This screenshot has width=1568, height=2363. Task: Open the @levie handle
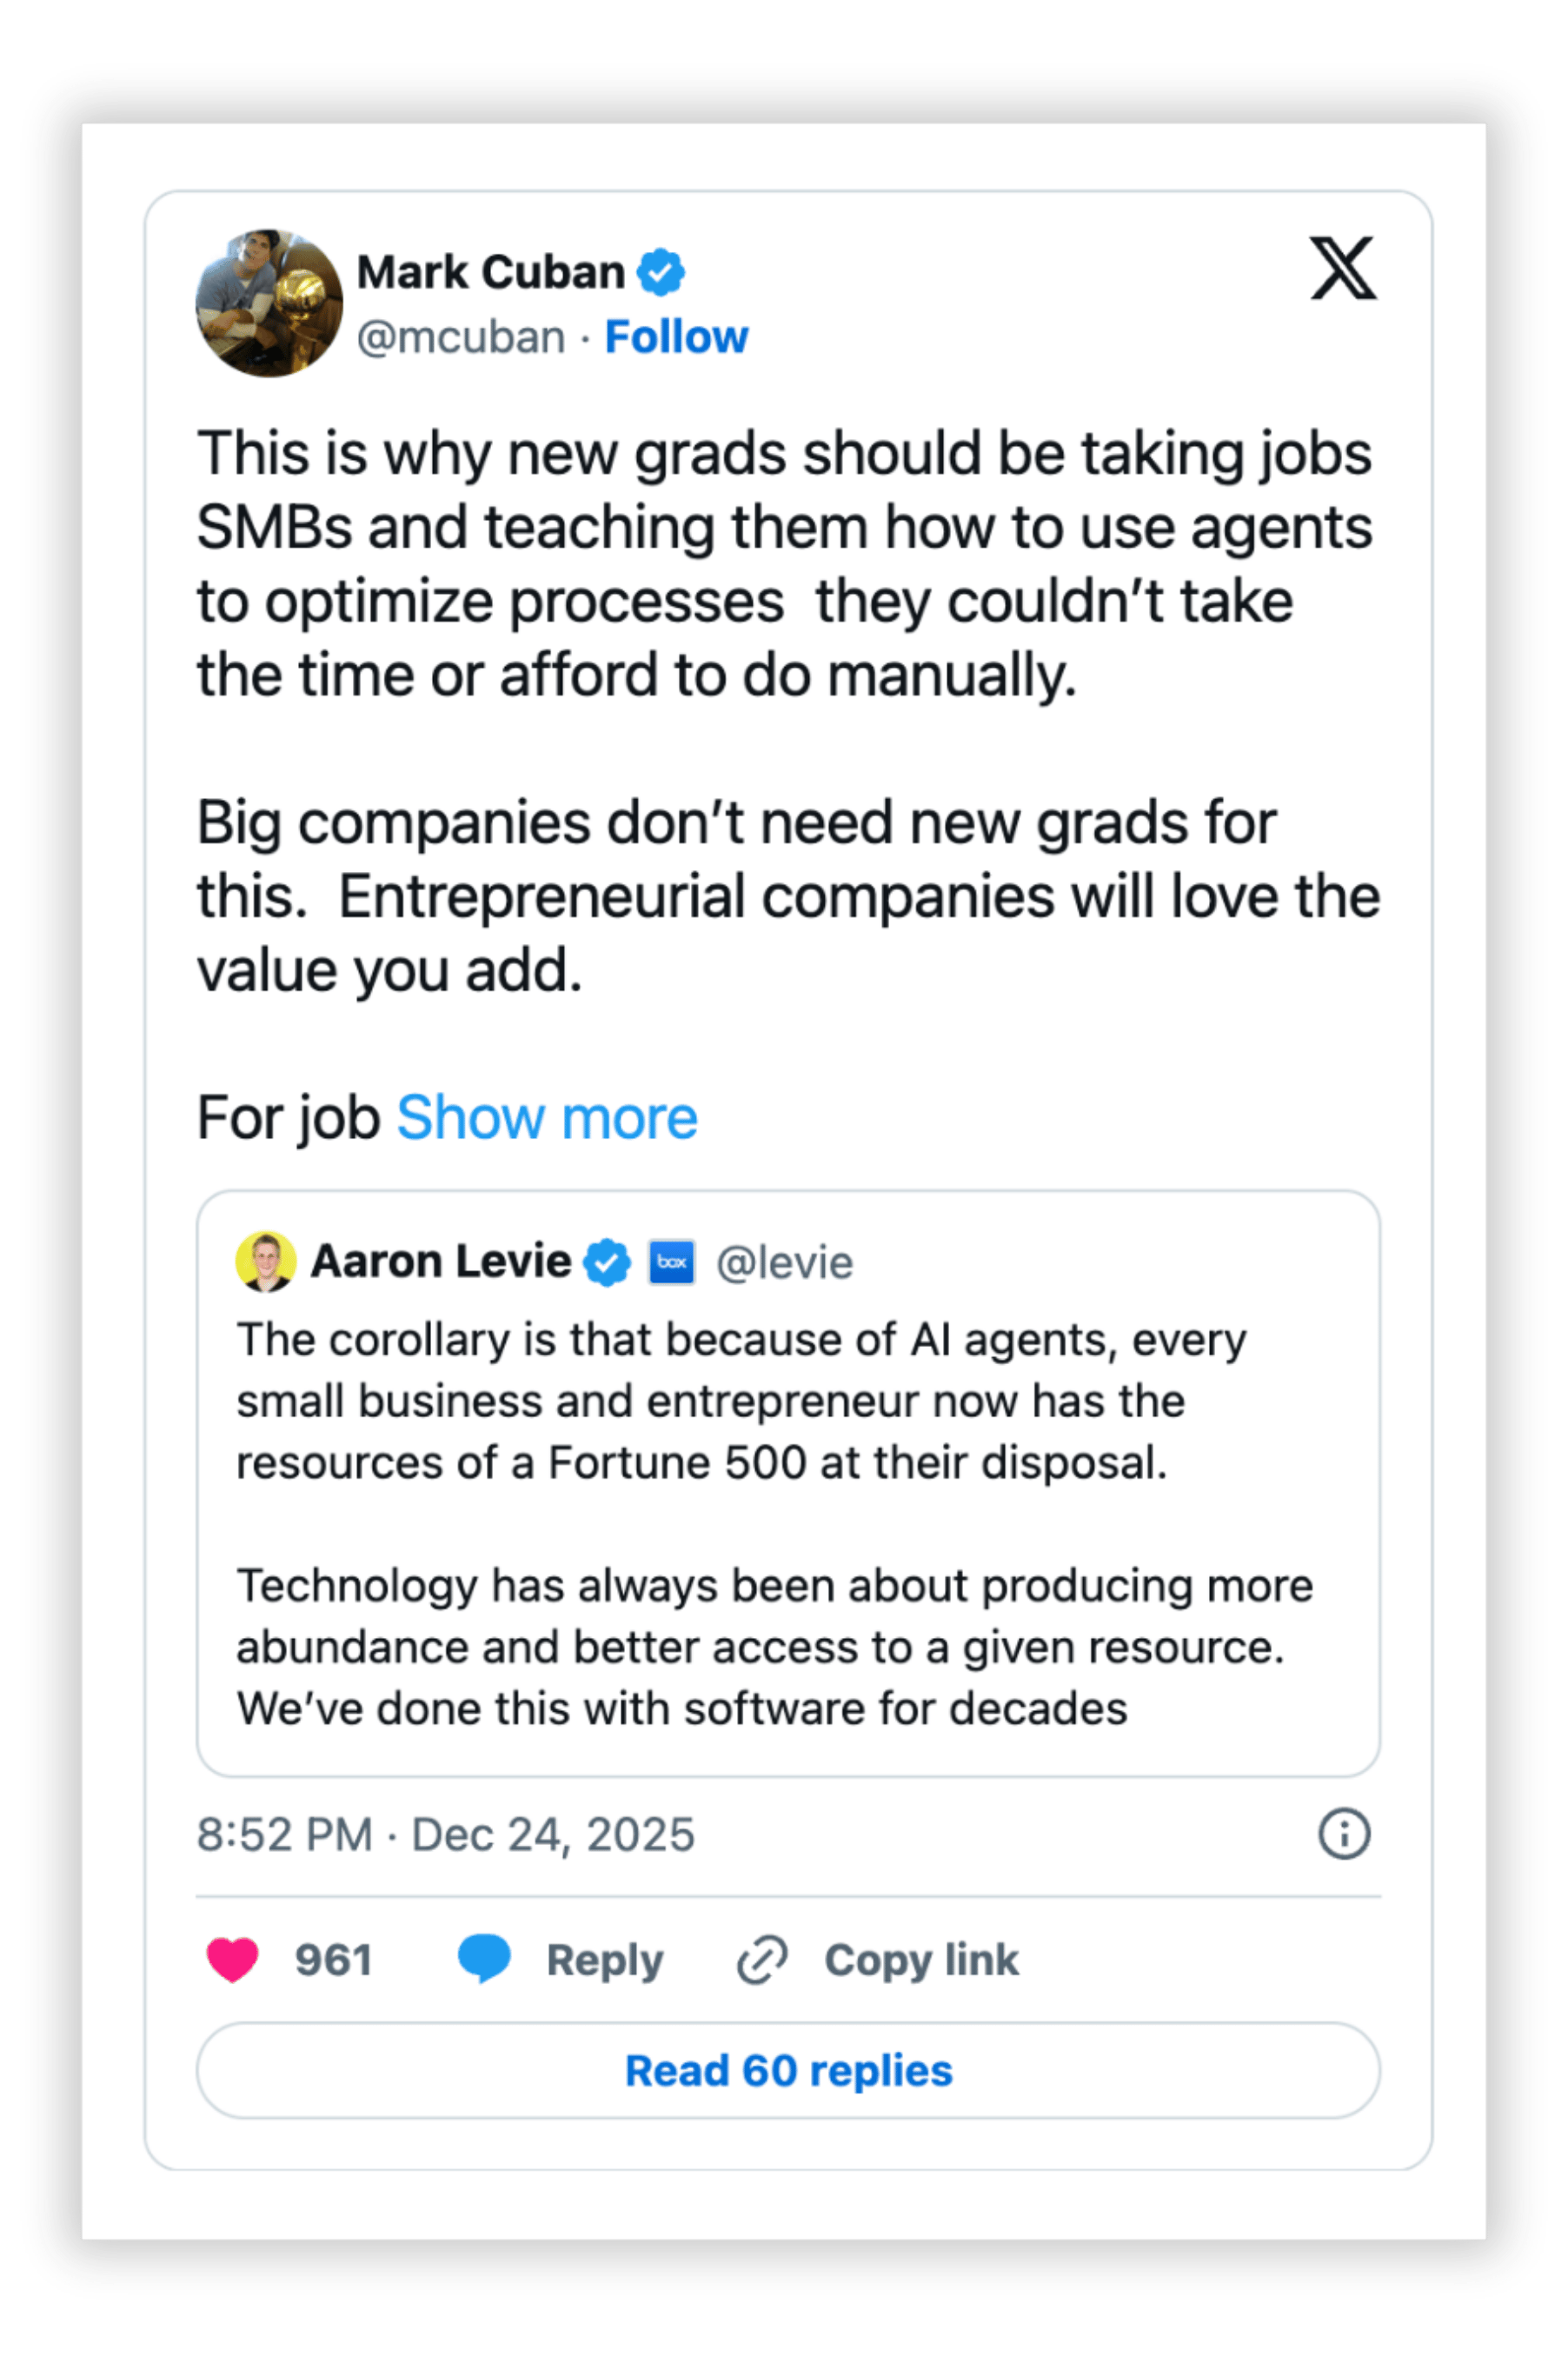(x=785, y=1262)
